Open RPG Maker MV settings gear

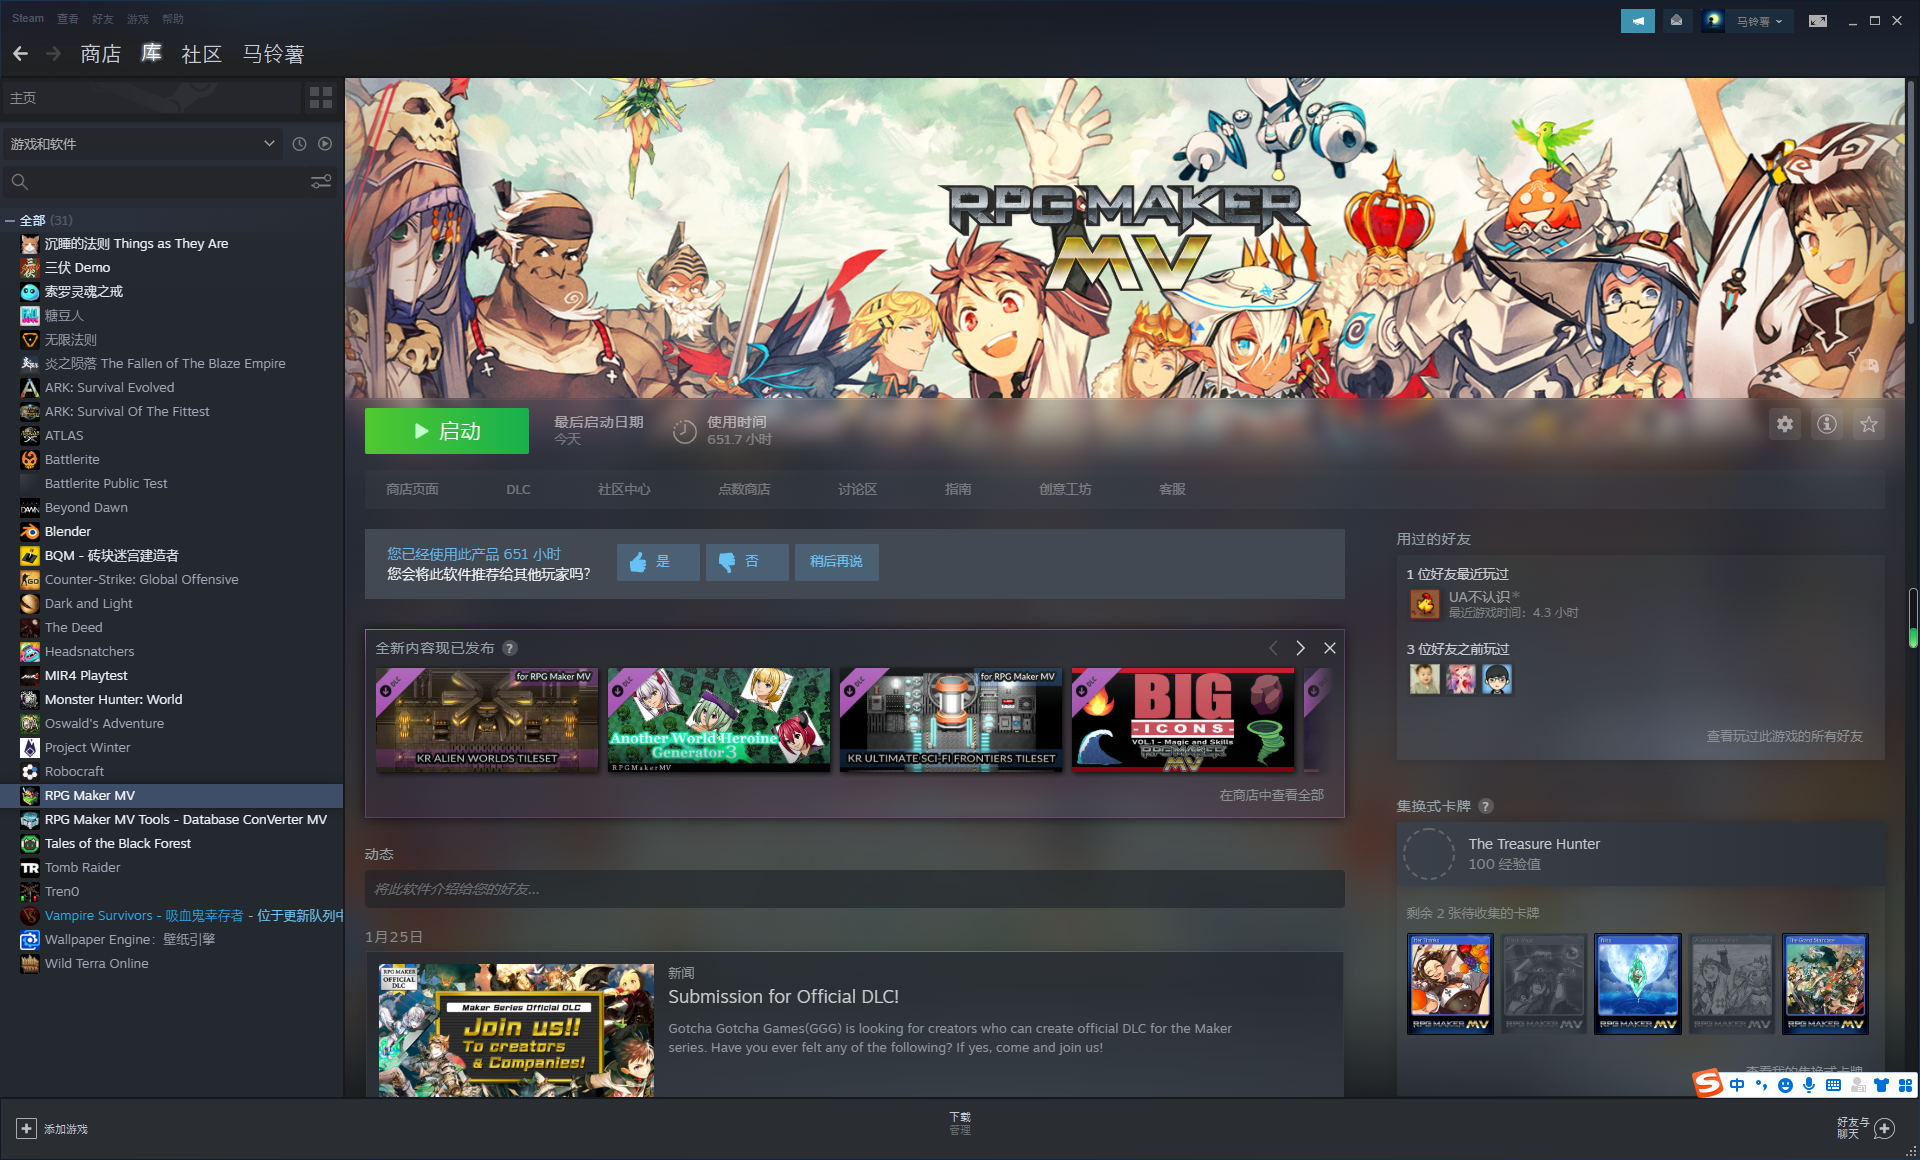(x=1785, y=424)
